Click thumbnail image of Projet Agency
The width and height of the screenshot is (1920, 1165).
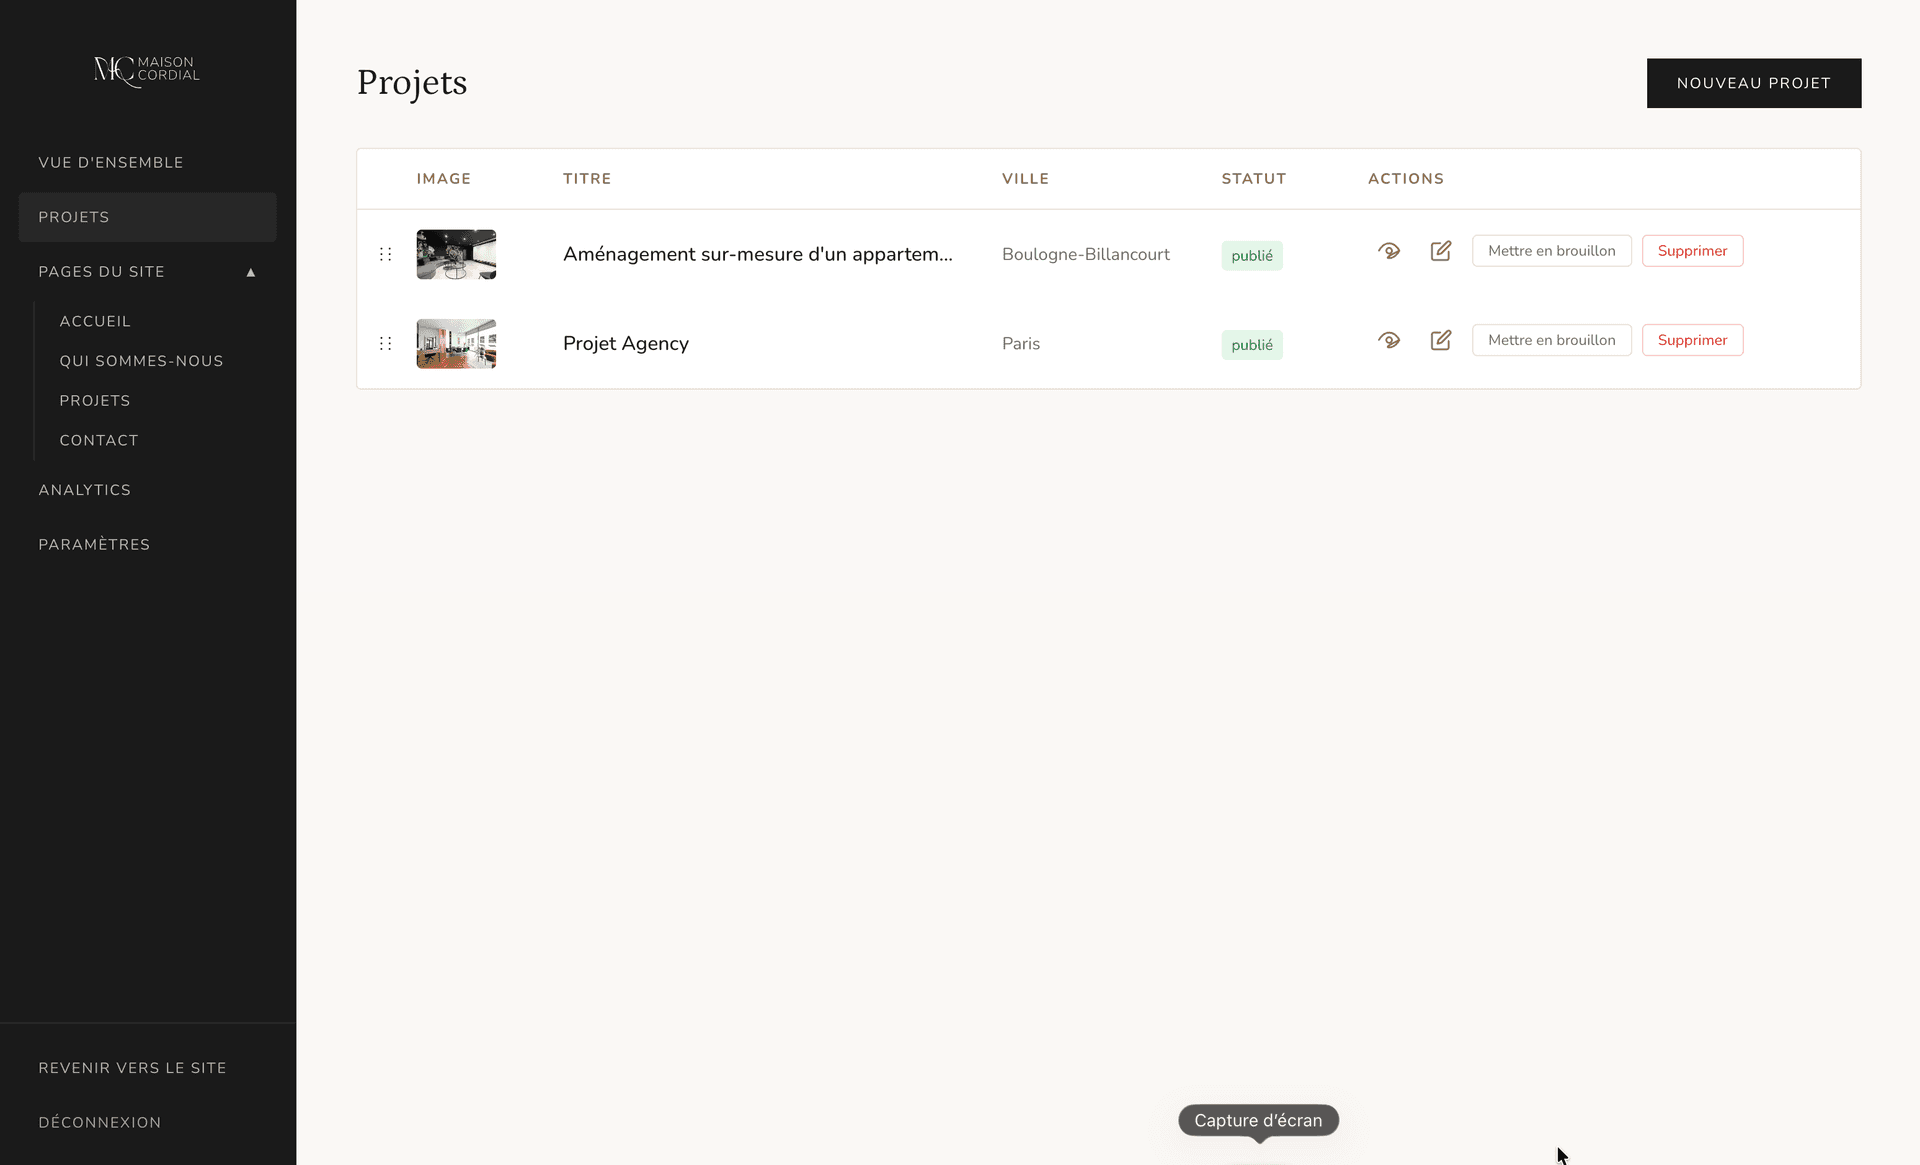[x=456, y=343]
